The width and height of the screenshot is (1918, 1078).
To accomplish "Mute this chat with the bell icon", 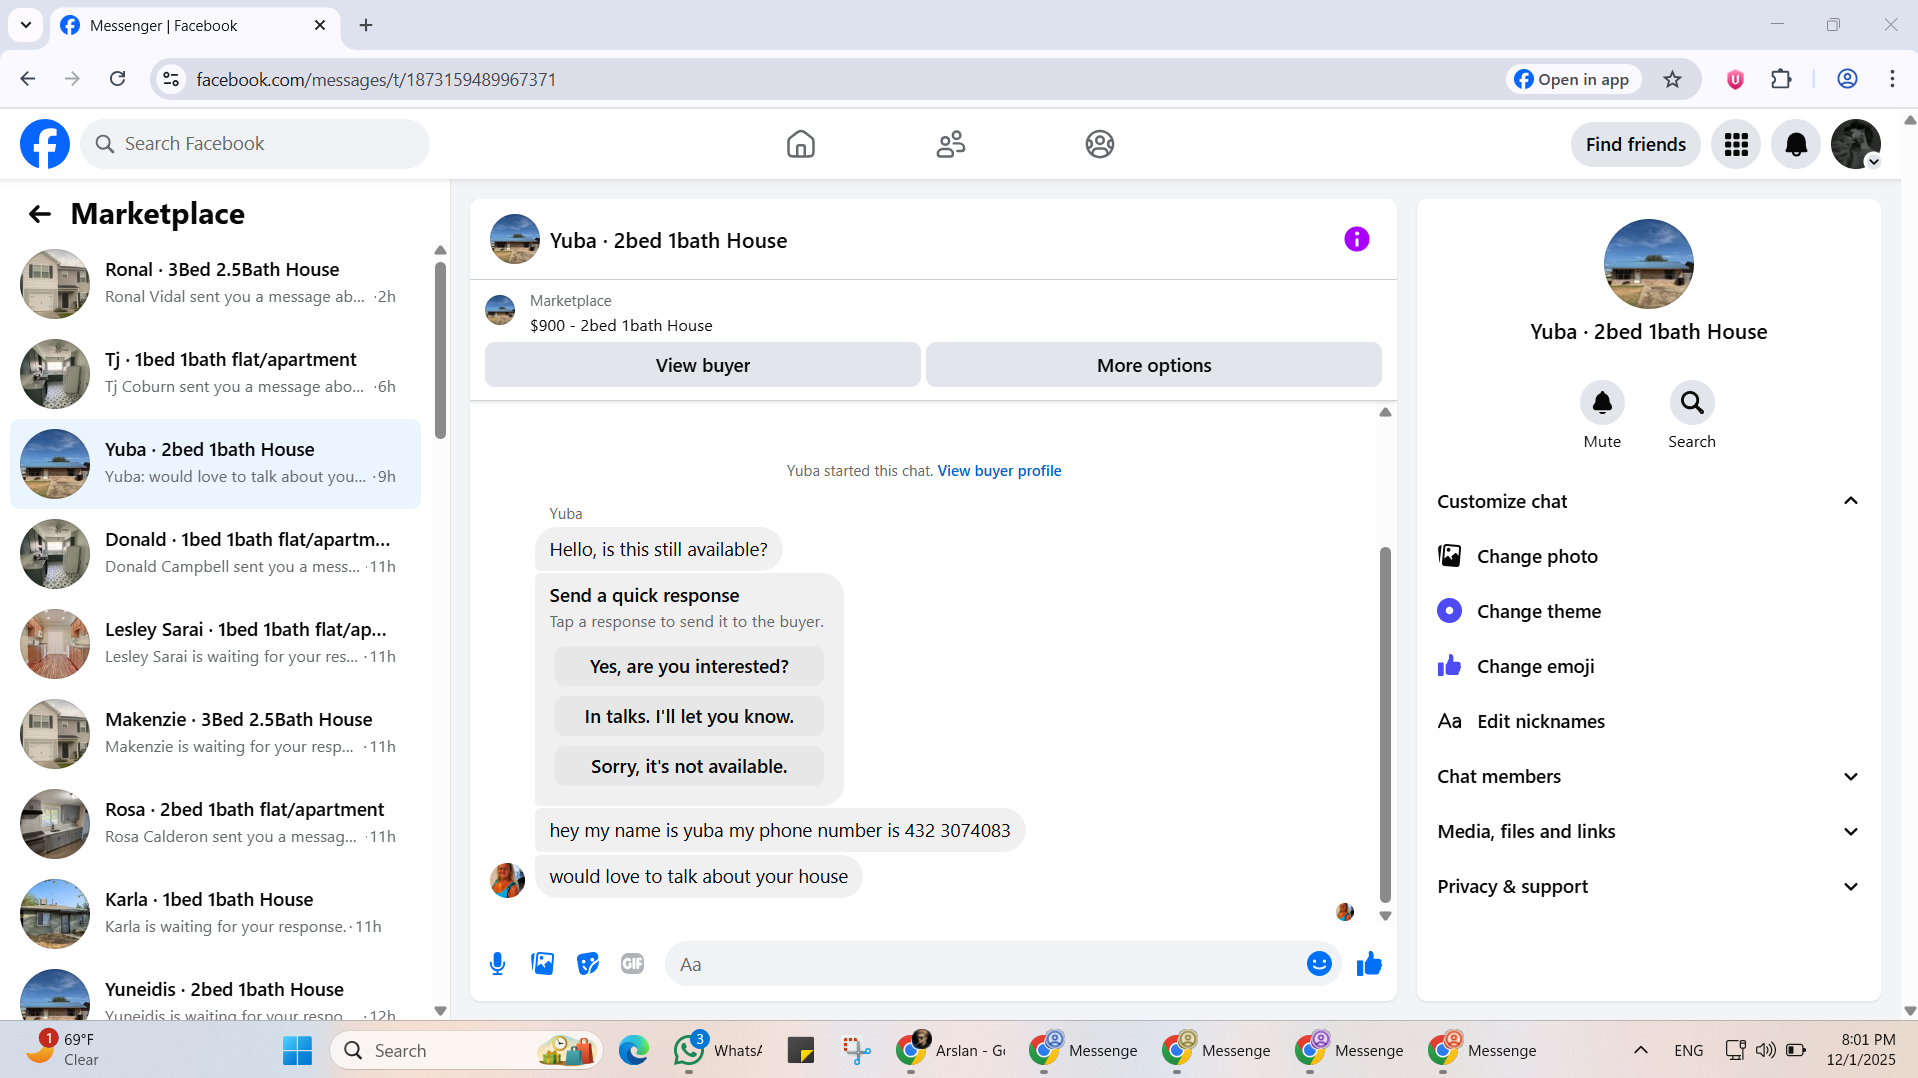I will coord(1602,403).
